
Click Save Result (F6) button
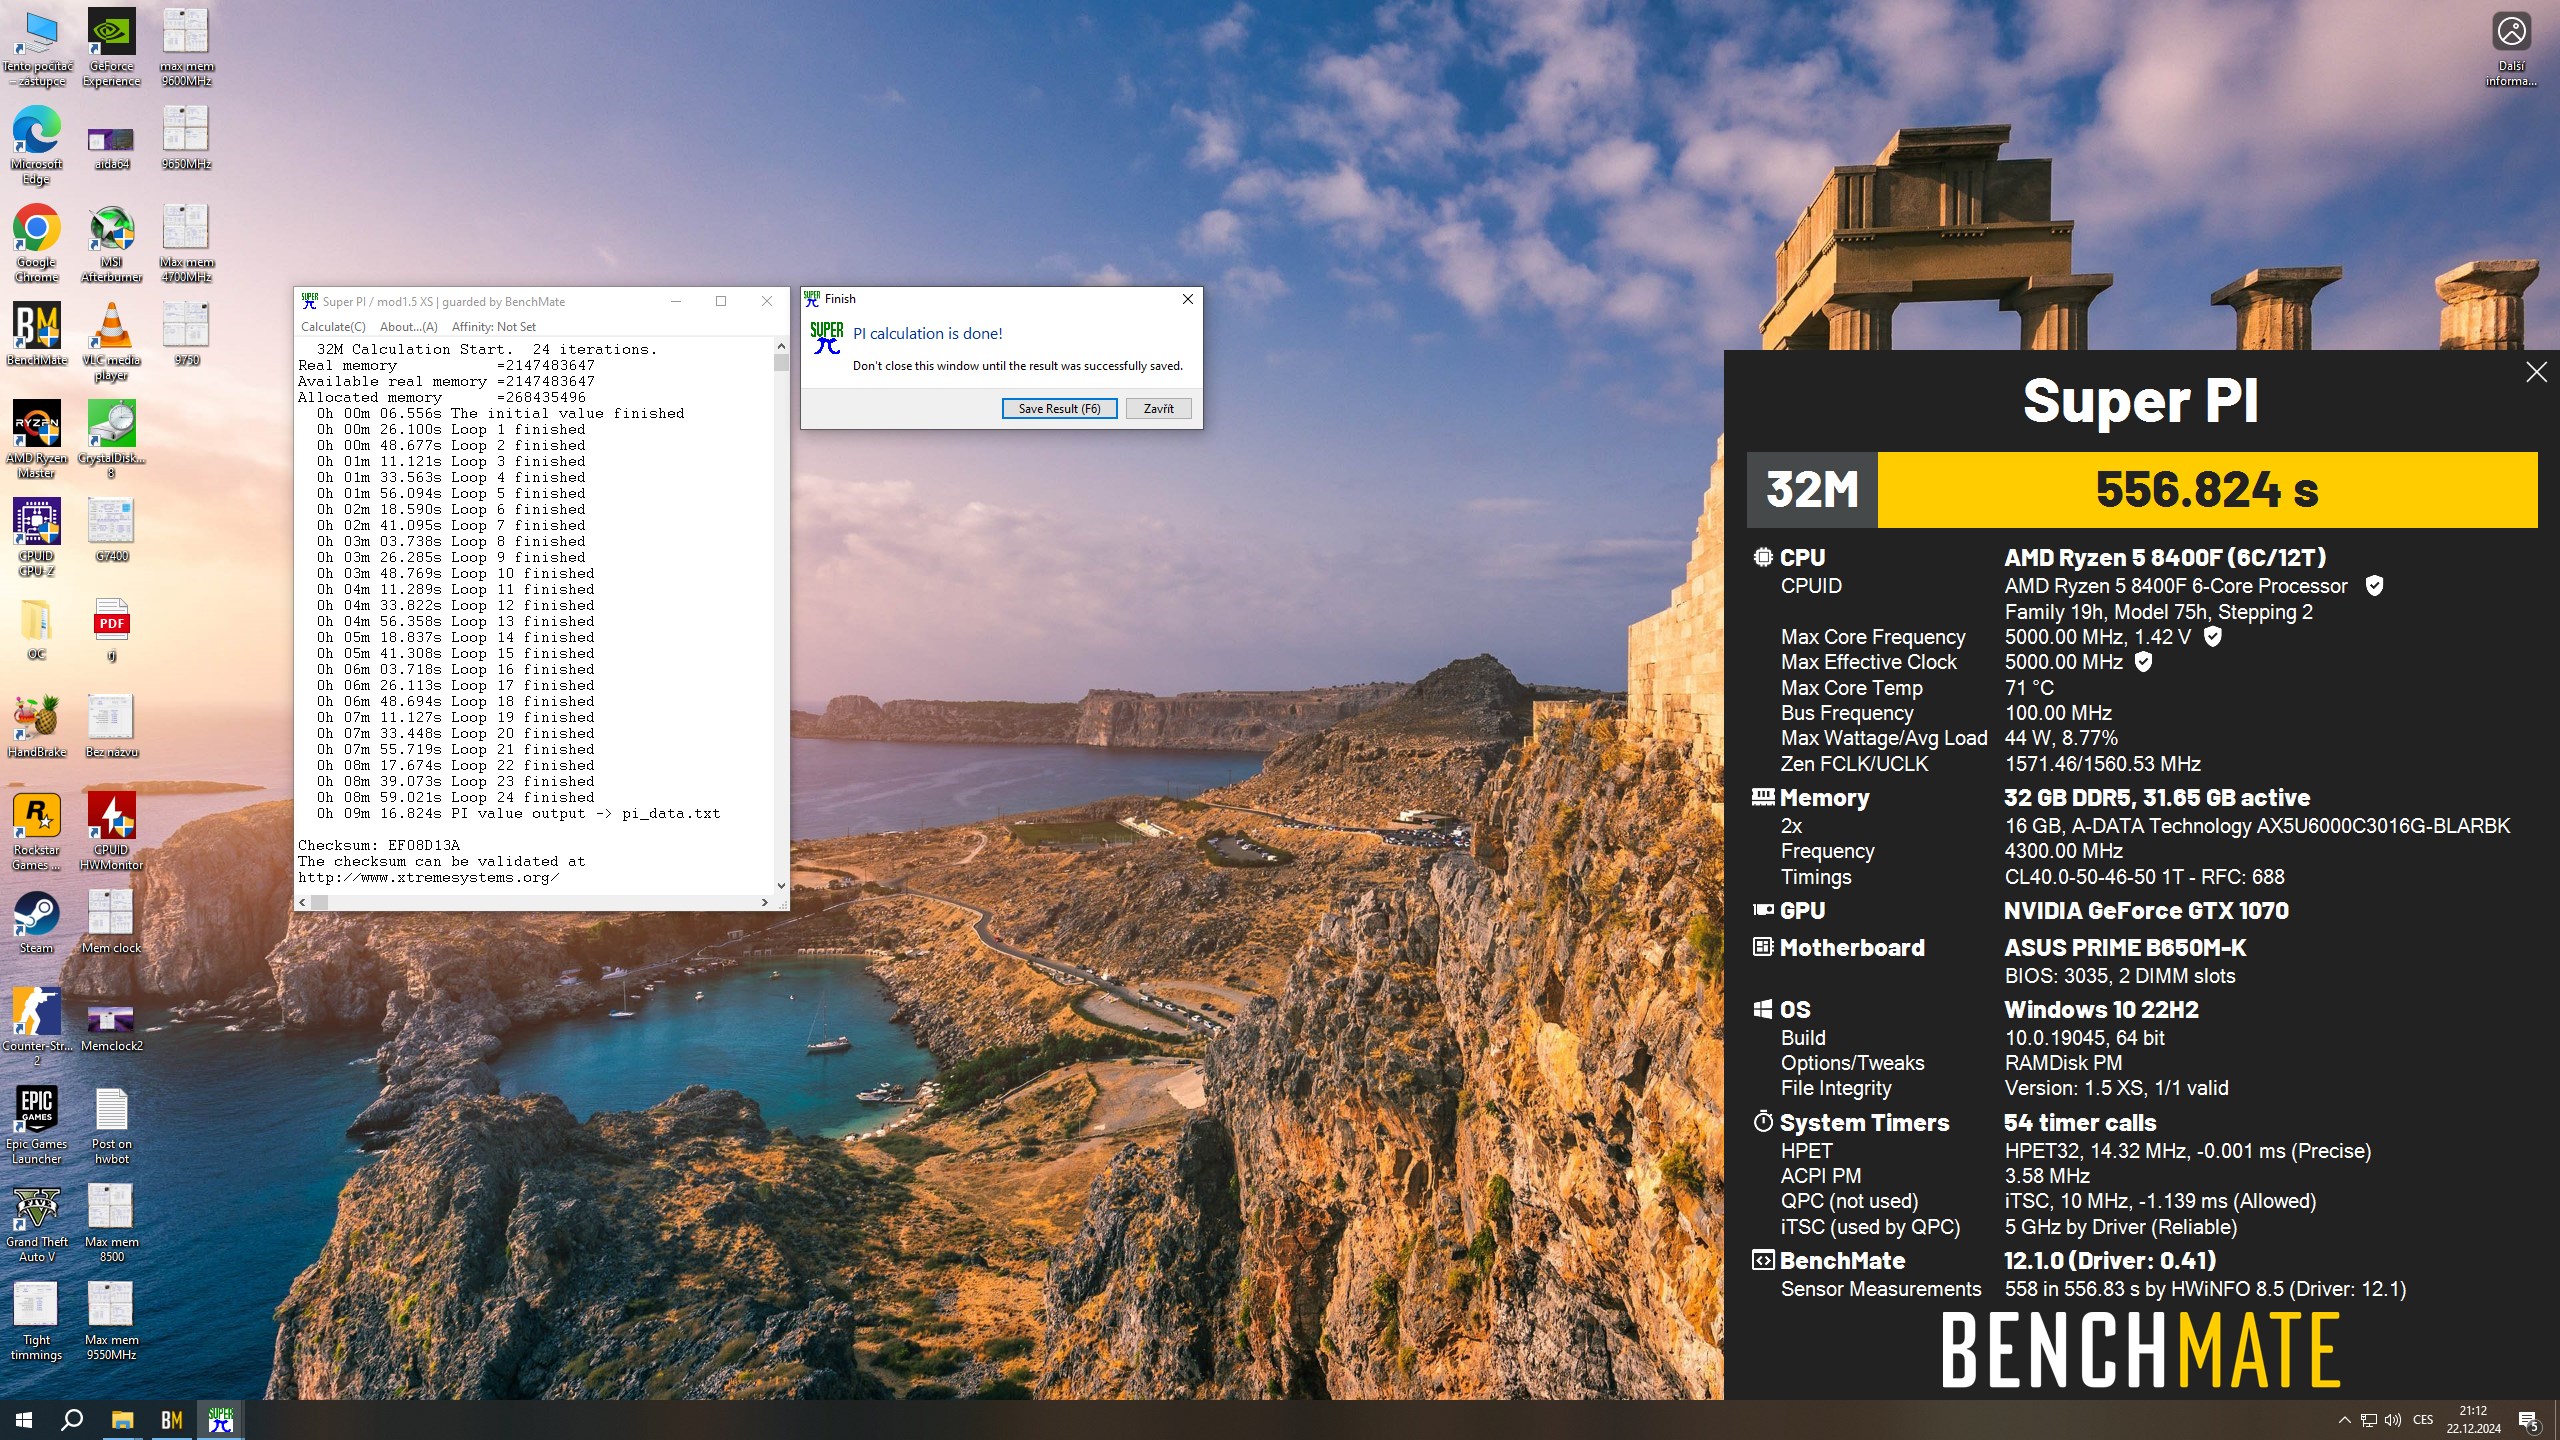click(1059, 408)
